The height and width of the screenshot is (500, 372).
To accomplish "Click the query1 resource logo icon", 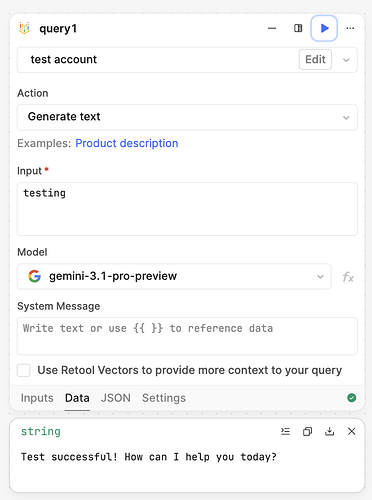I will pyautogui.click(x=24, y=28).
